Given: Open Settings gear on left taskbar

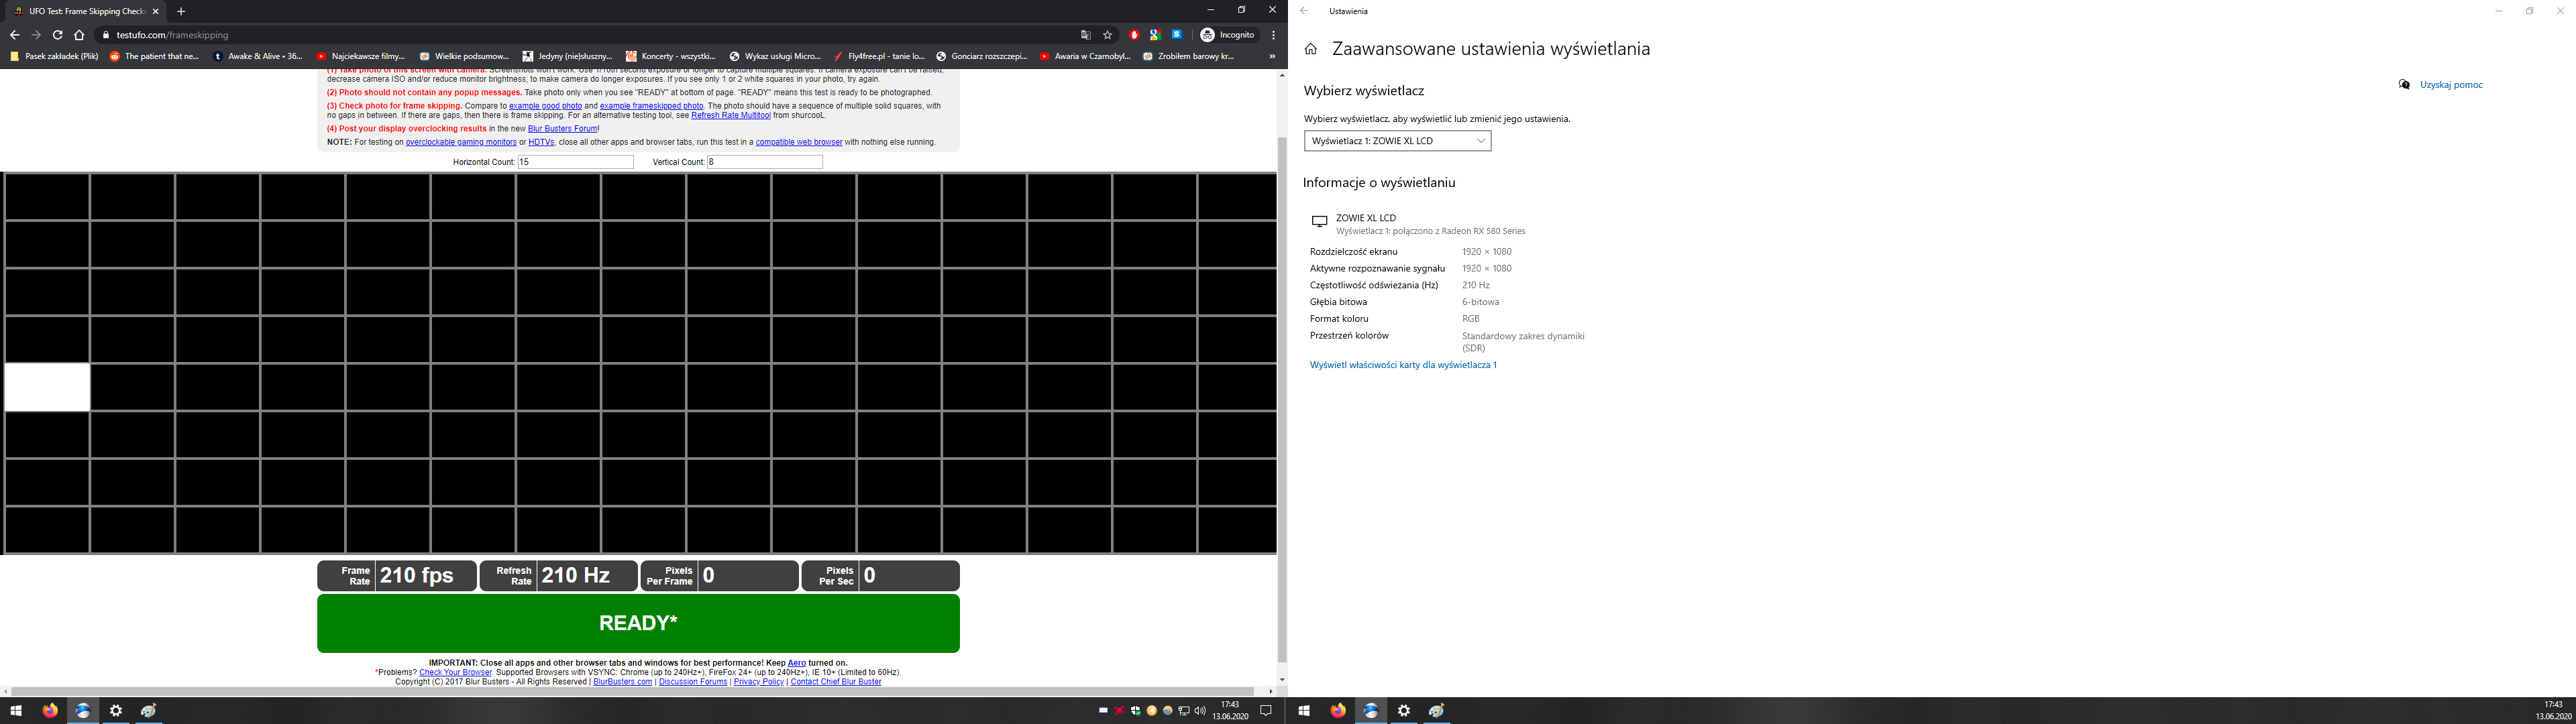Looking at the screenshot, I should coord(116,711).
